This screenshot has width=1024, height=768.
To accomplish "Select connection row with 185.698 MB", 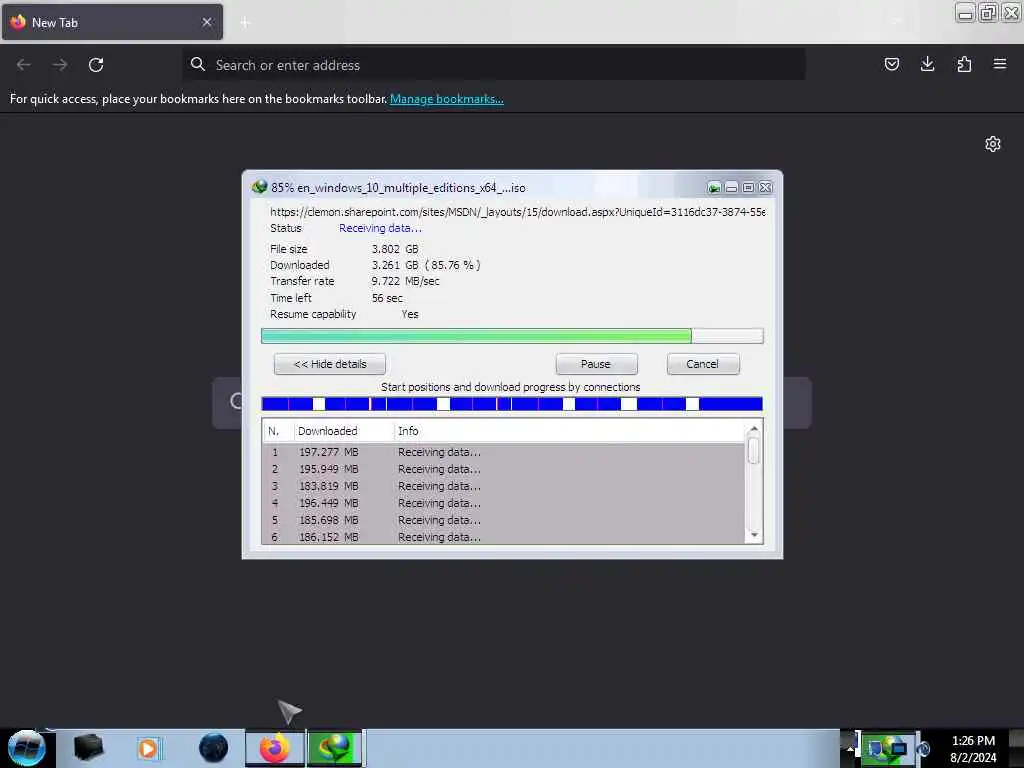I will click(x=503, y=520).
